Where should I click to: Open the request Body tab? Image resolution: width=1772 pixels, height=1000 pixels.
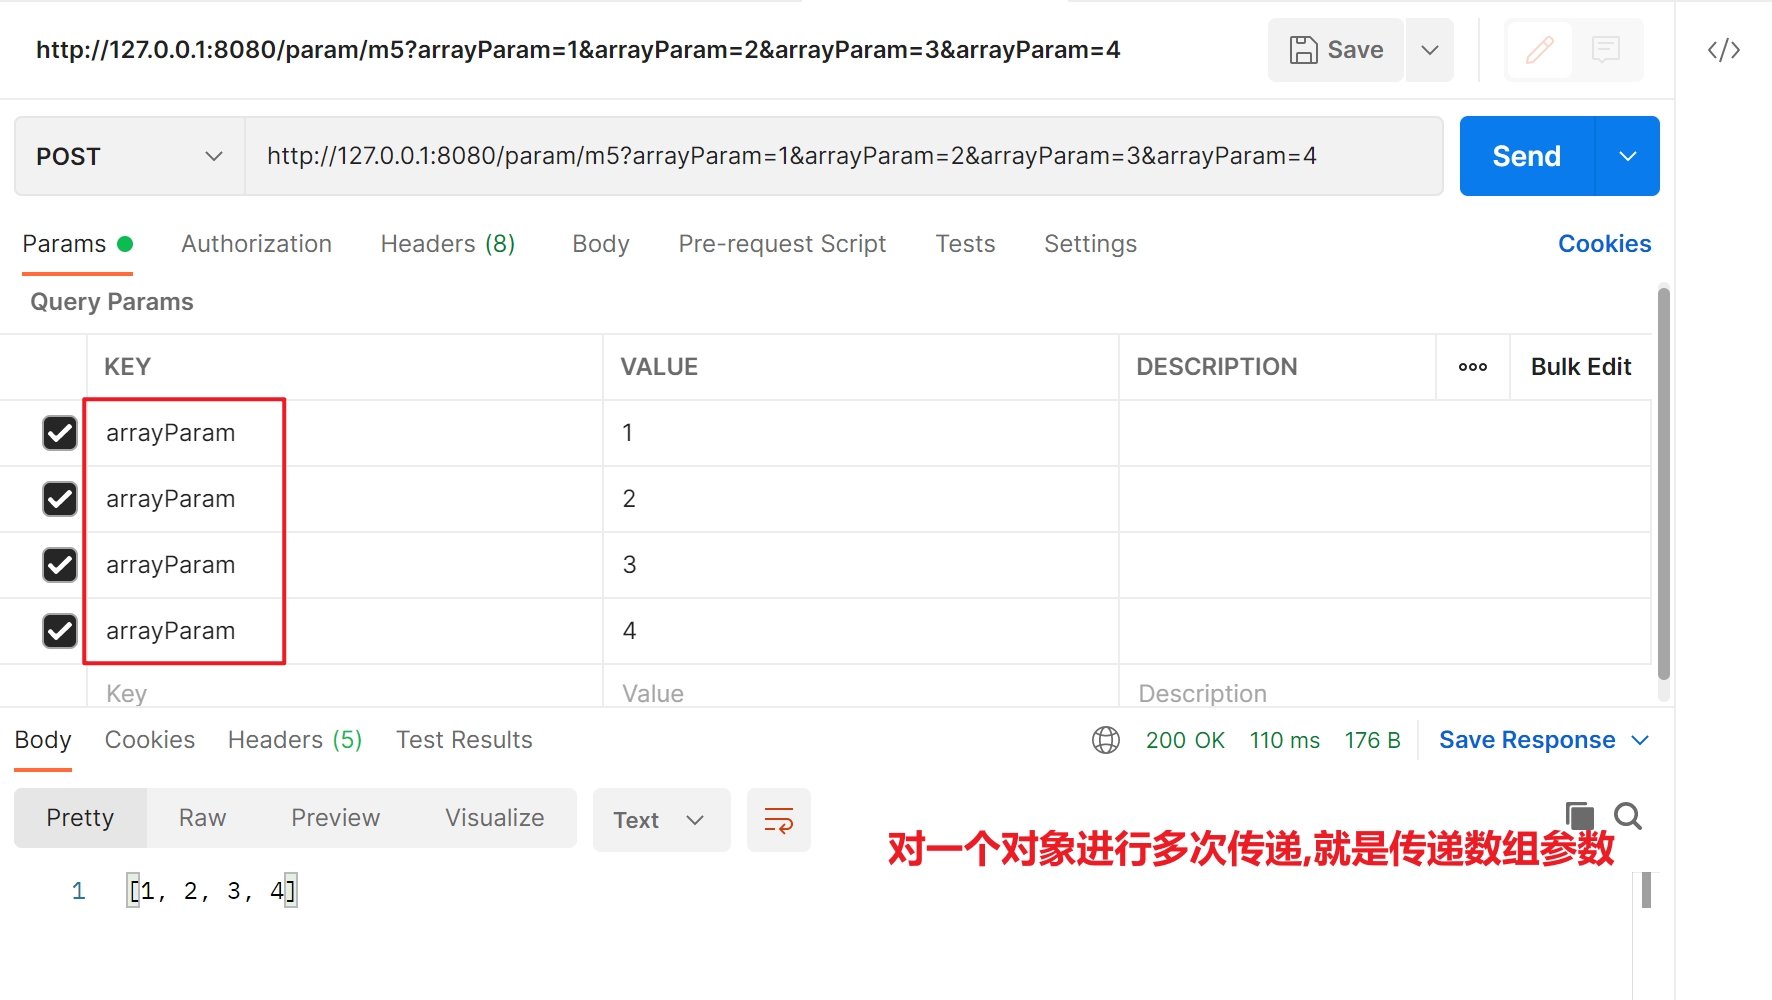tap(601, 244)
